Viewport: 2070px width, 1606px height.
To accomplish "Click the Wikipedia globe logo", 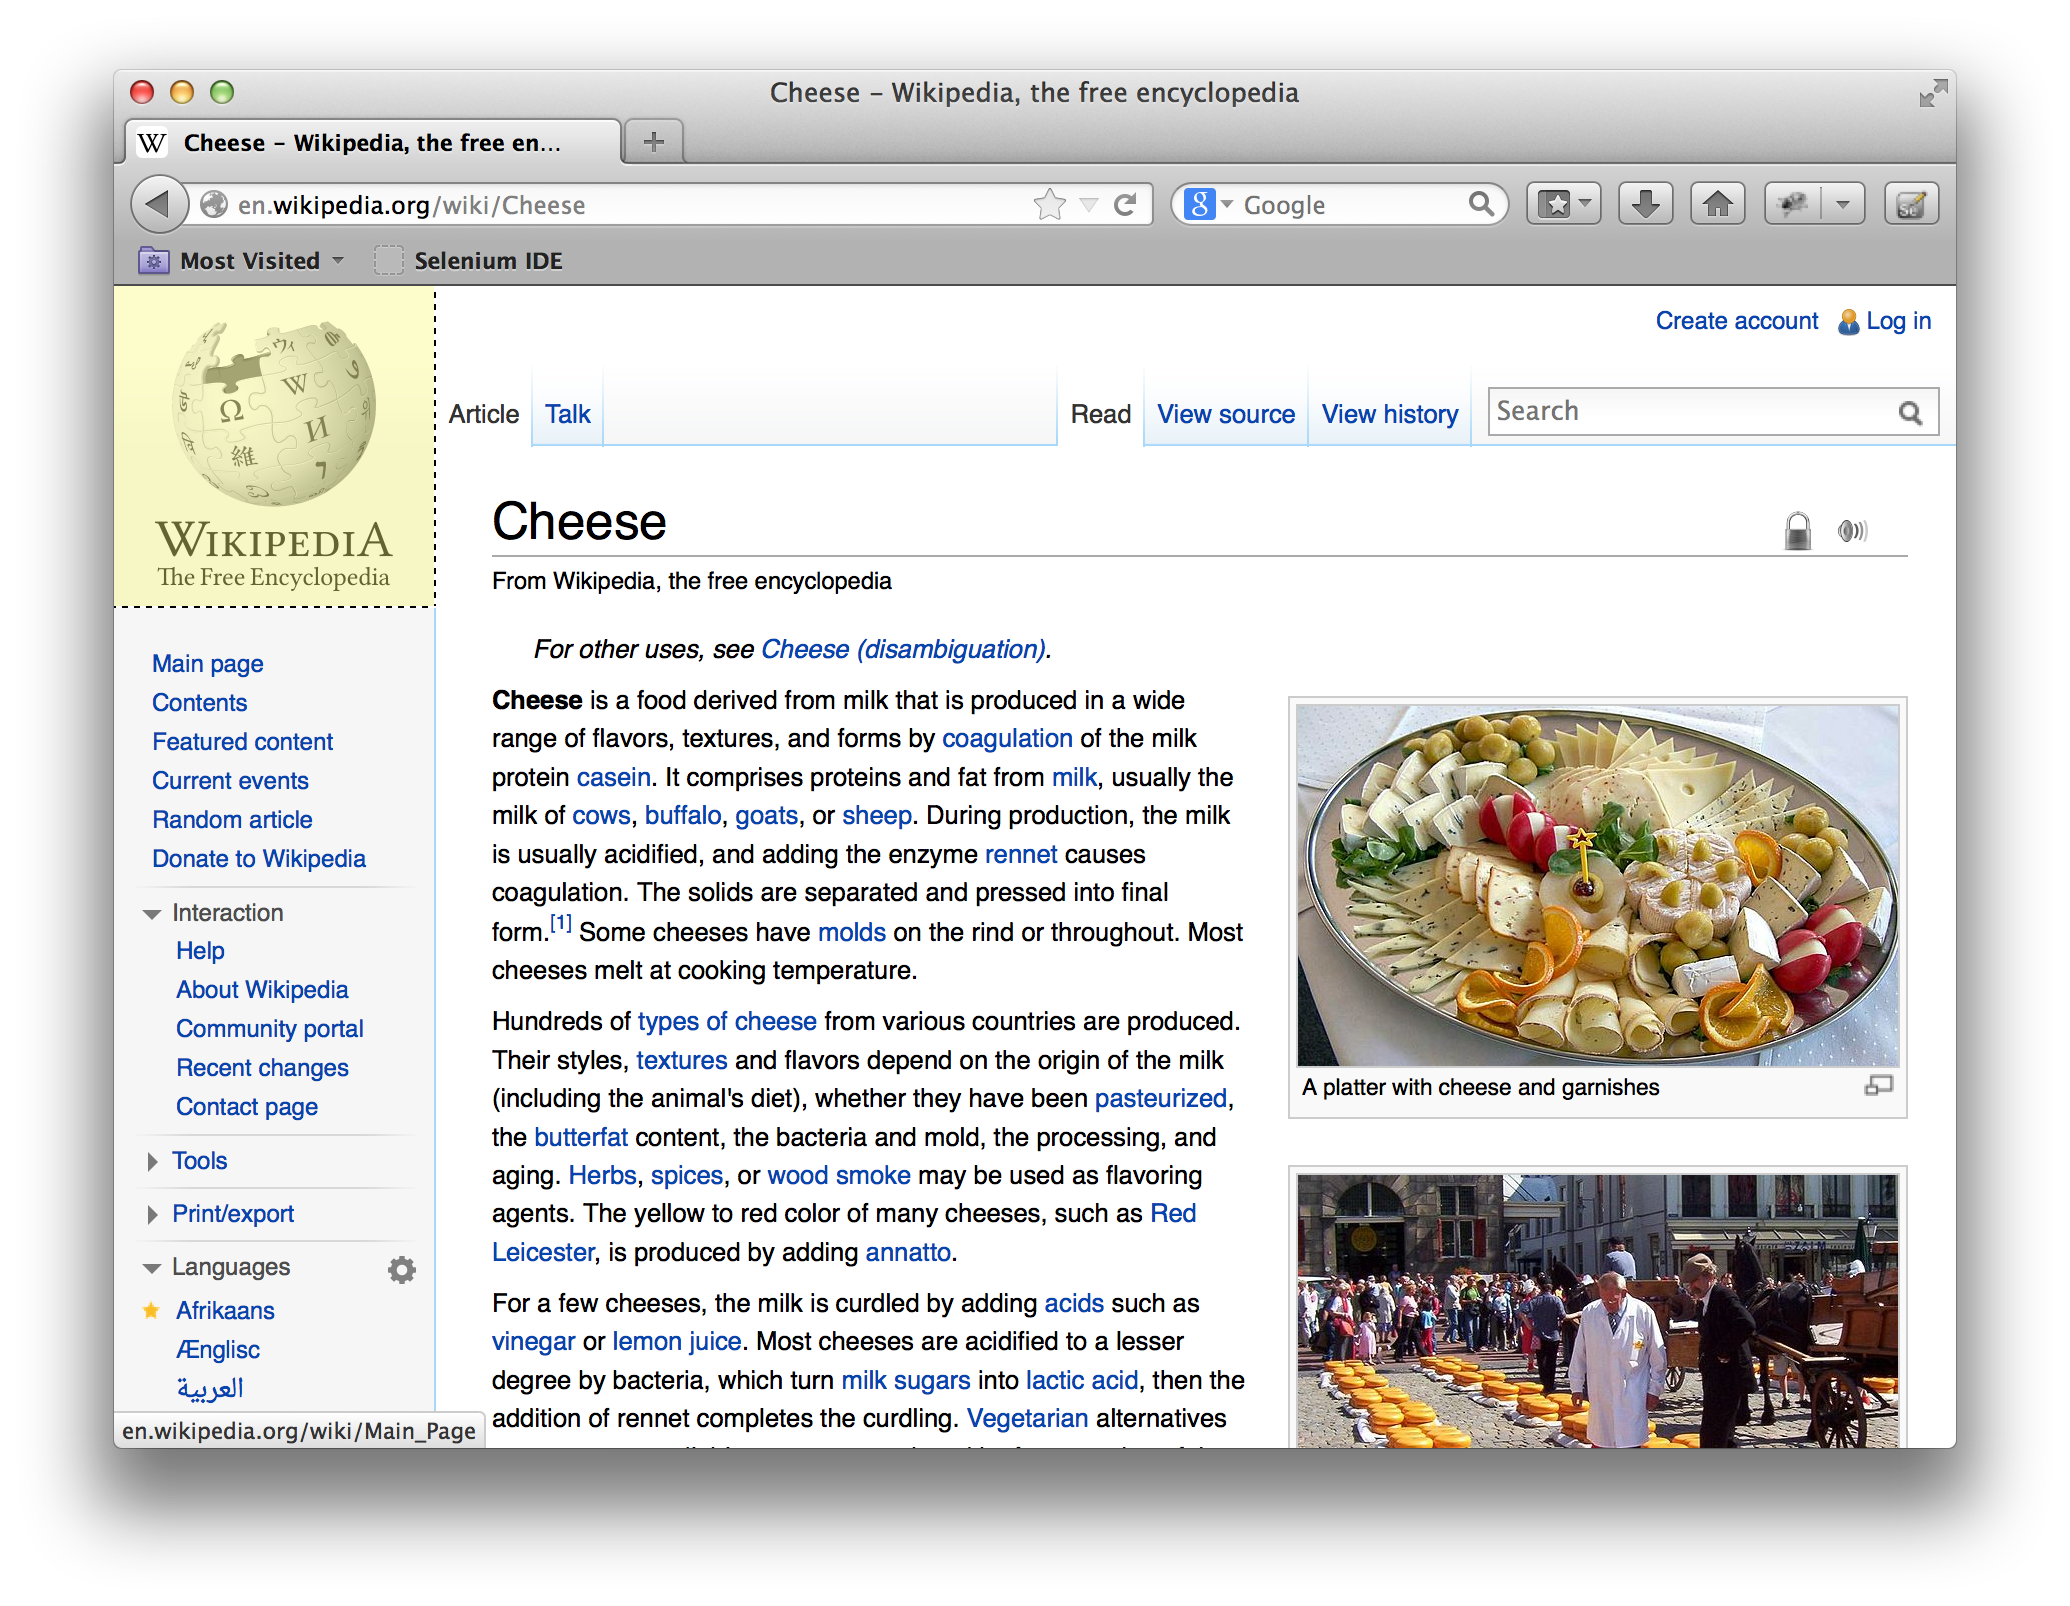I will tap(273, 412).
